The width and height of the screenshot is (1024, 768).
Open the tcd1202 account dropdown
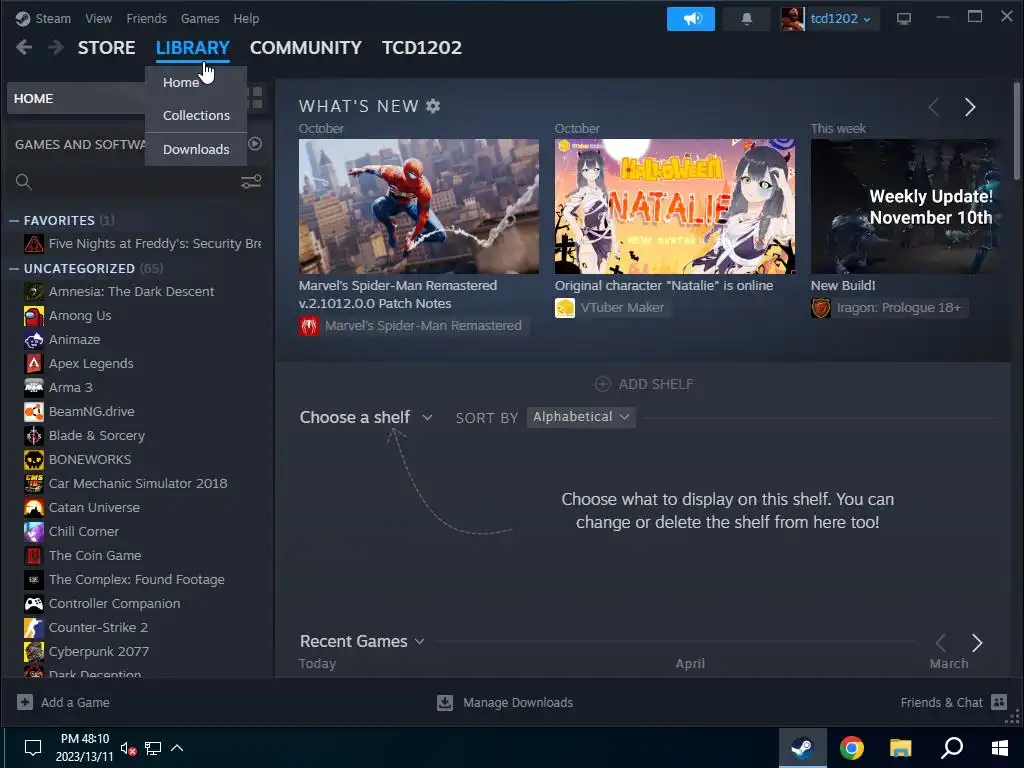(x=840, y=19)
